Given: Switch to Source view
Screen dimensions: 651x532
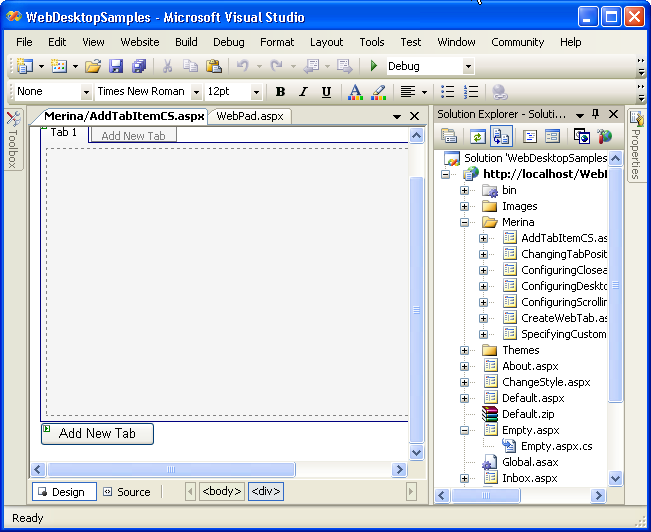Looking at the screenshot, I should click(126, 492).
